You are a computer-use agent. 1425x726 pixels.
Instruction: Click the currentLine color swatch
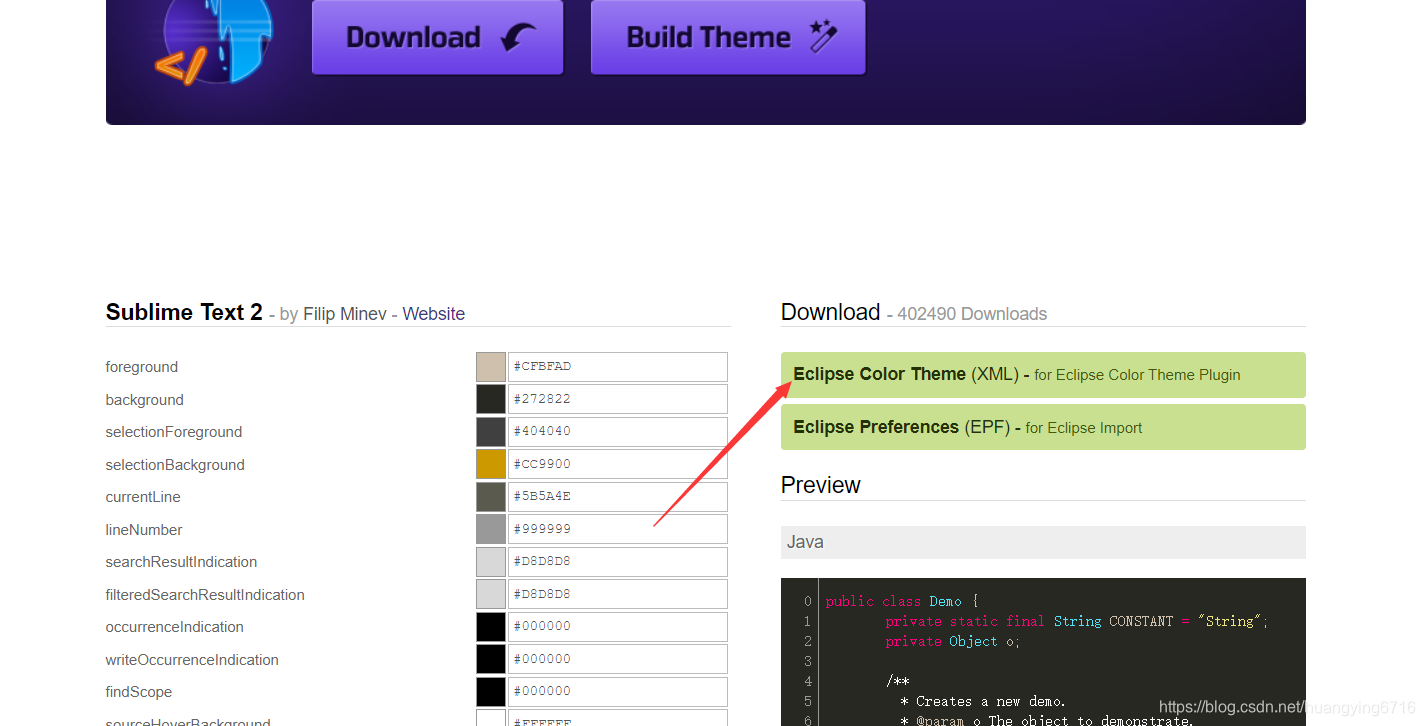pos(491,497)
